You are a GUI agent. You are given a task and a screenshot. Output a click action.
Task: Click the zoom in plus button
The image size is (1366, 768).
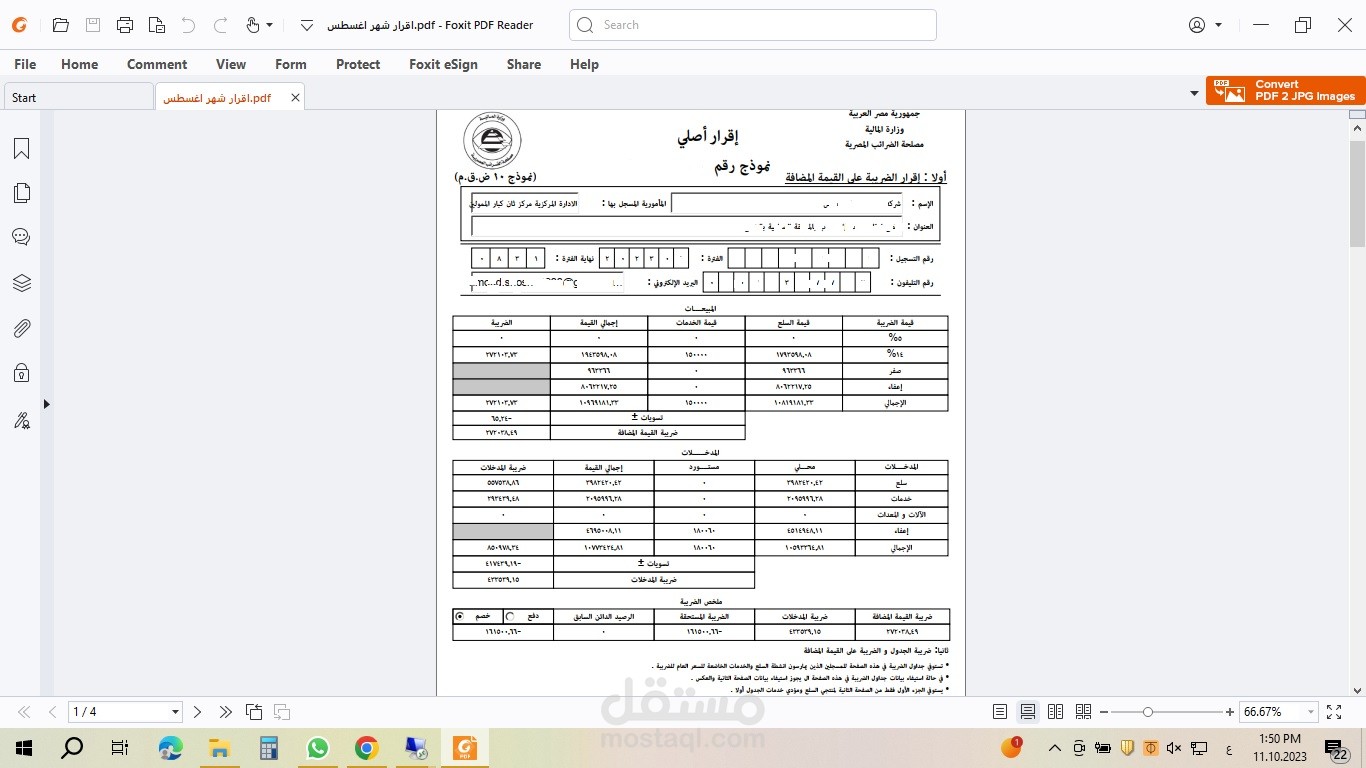1230,712
